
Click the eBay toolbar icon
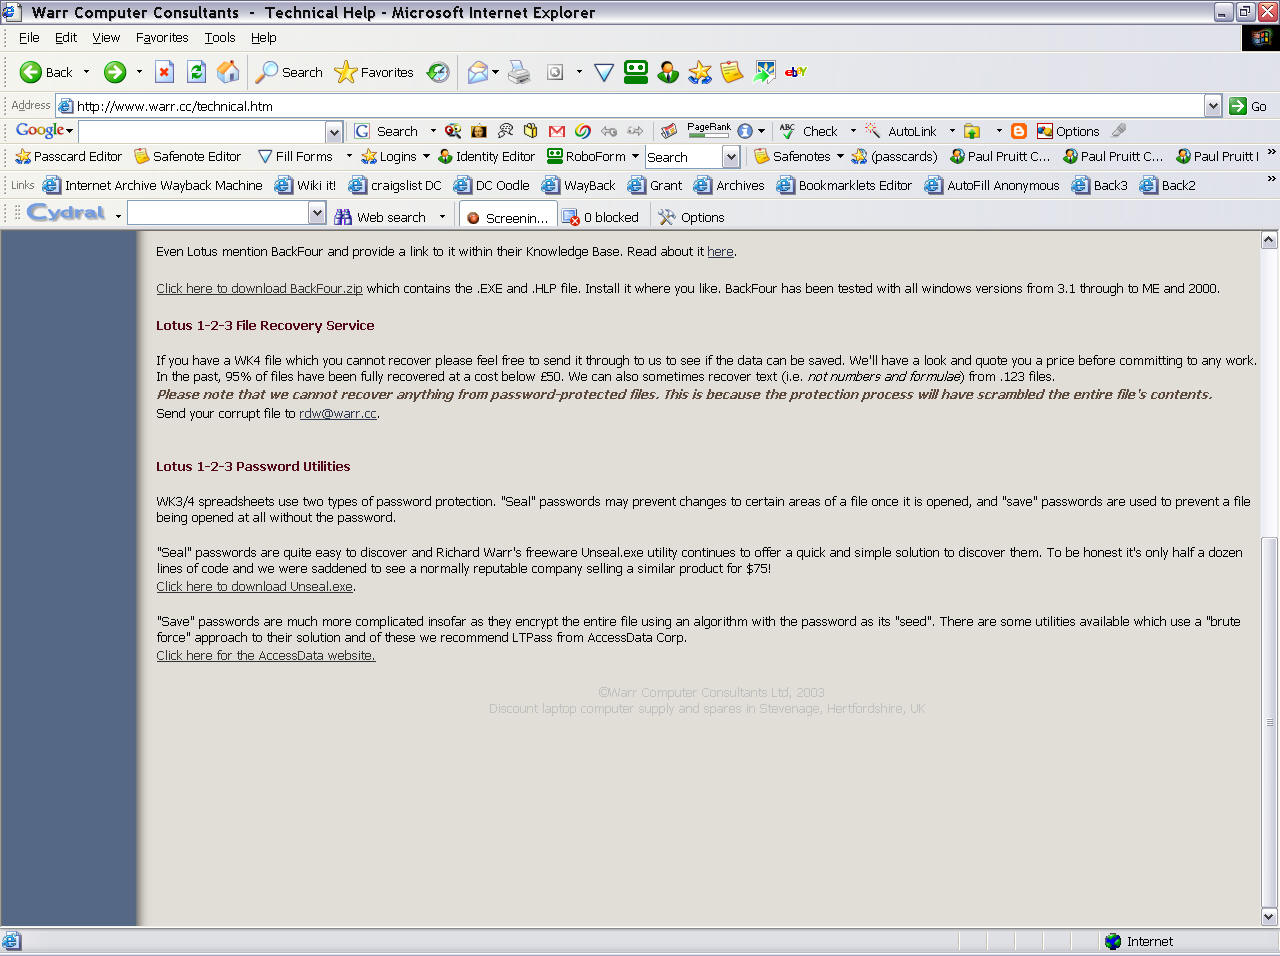[796, 72]
